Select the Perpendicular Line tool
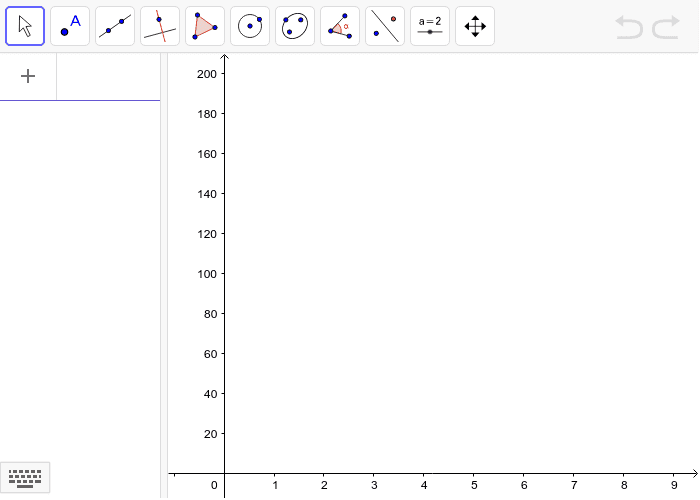Image resolution: width=700 pixels, height=500 pixels. [x=160, y=26]
